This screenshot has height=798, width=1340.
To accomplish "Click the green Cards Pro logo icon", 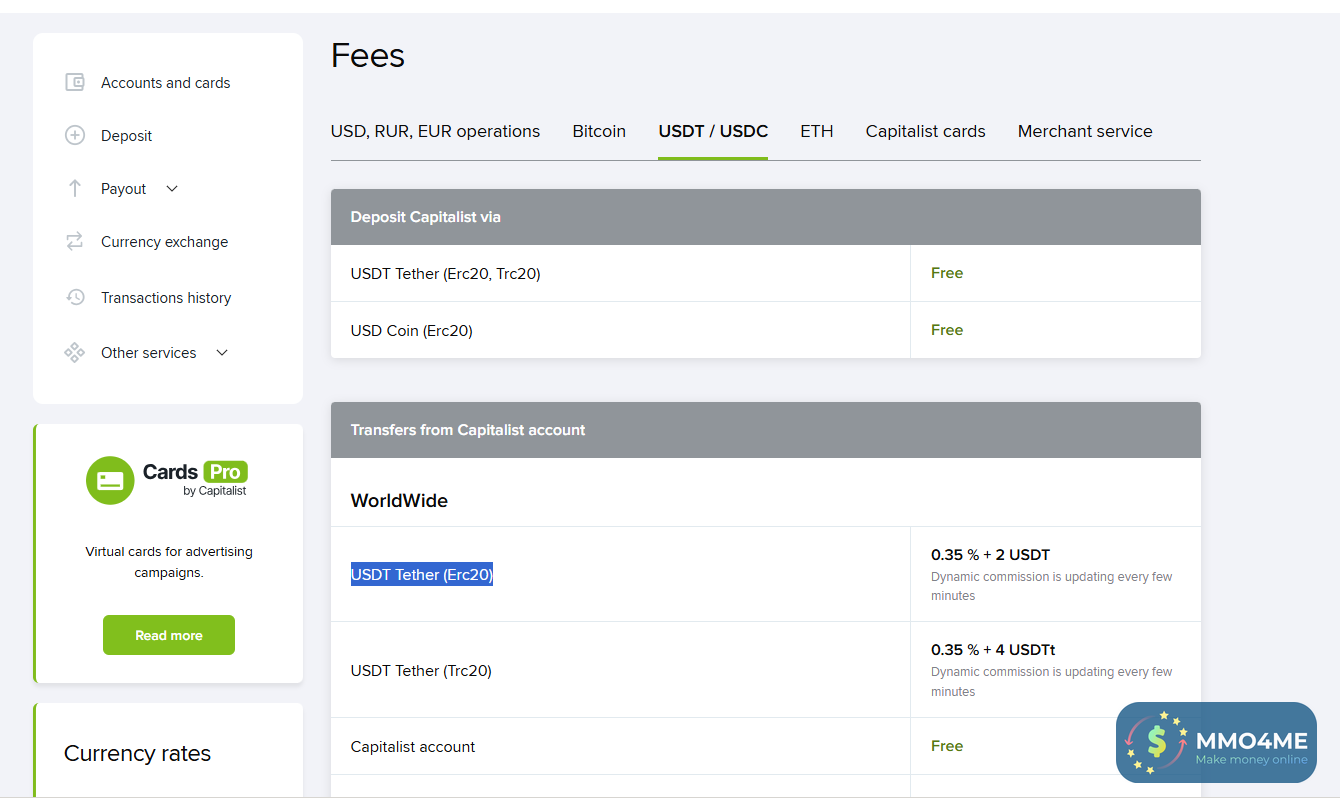I will point(110,480).
